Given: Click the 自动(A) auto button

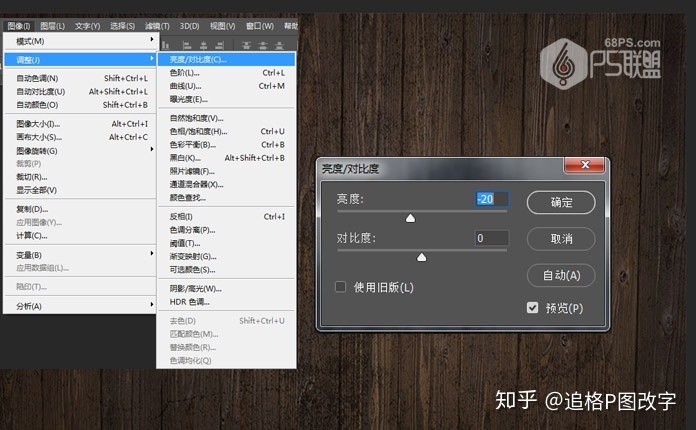Looking at the screenshot, I should point(561,275).
